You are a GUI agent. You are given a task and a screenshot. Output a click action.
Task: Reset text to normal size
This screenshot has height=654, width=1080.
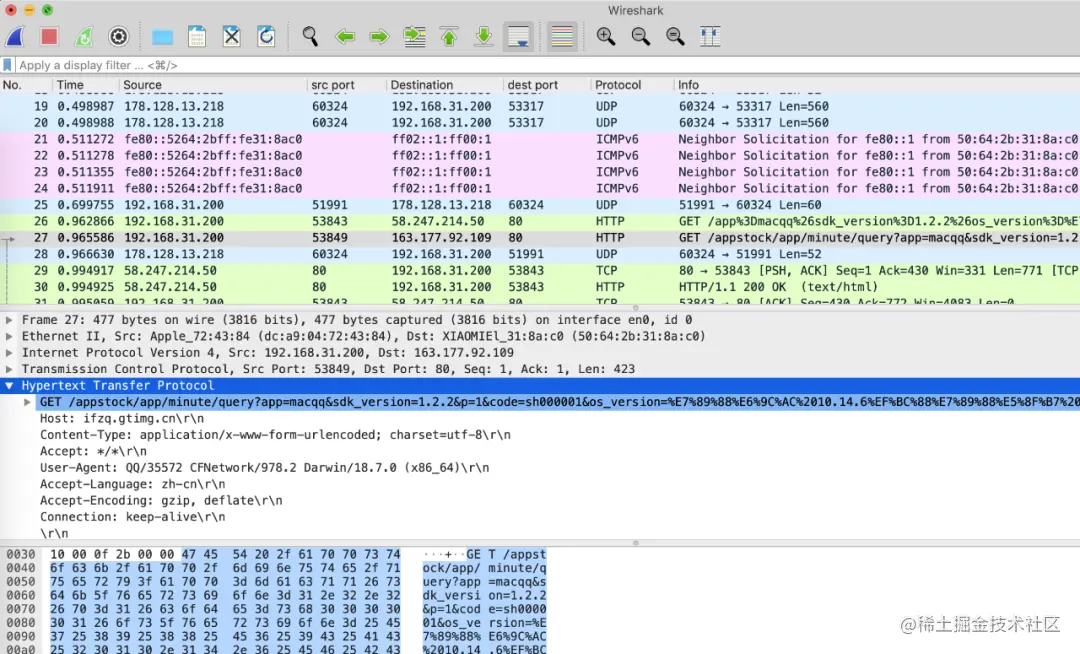click(x=675, y=36)
